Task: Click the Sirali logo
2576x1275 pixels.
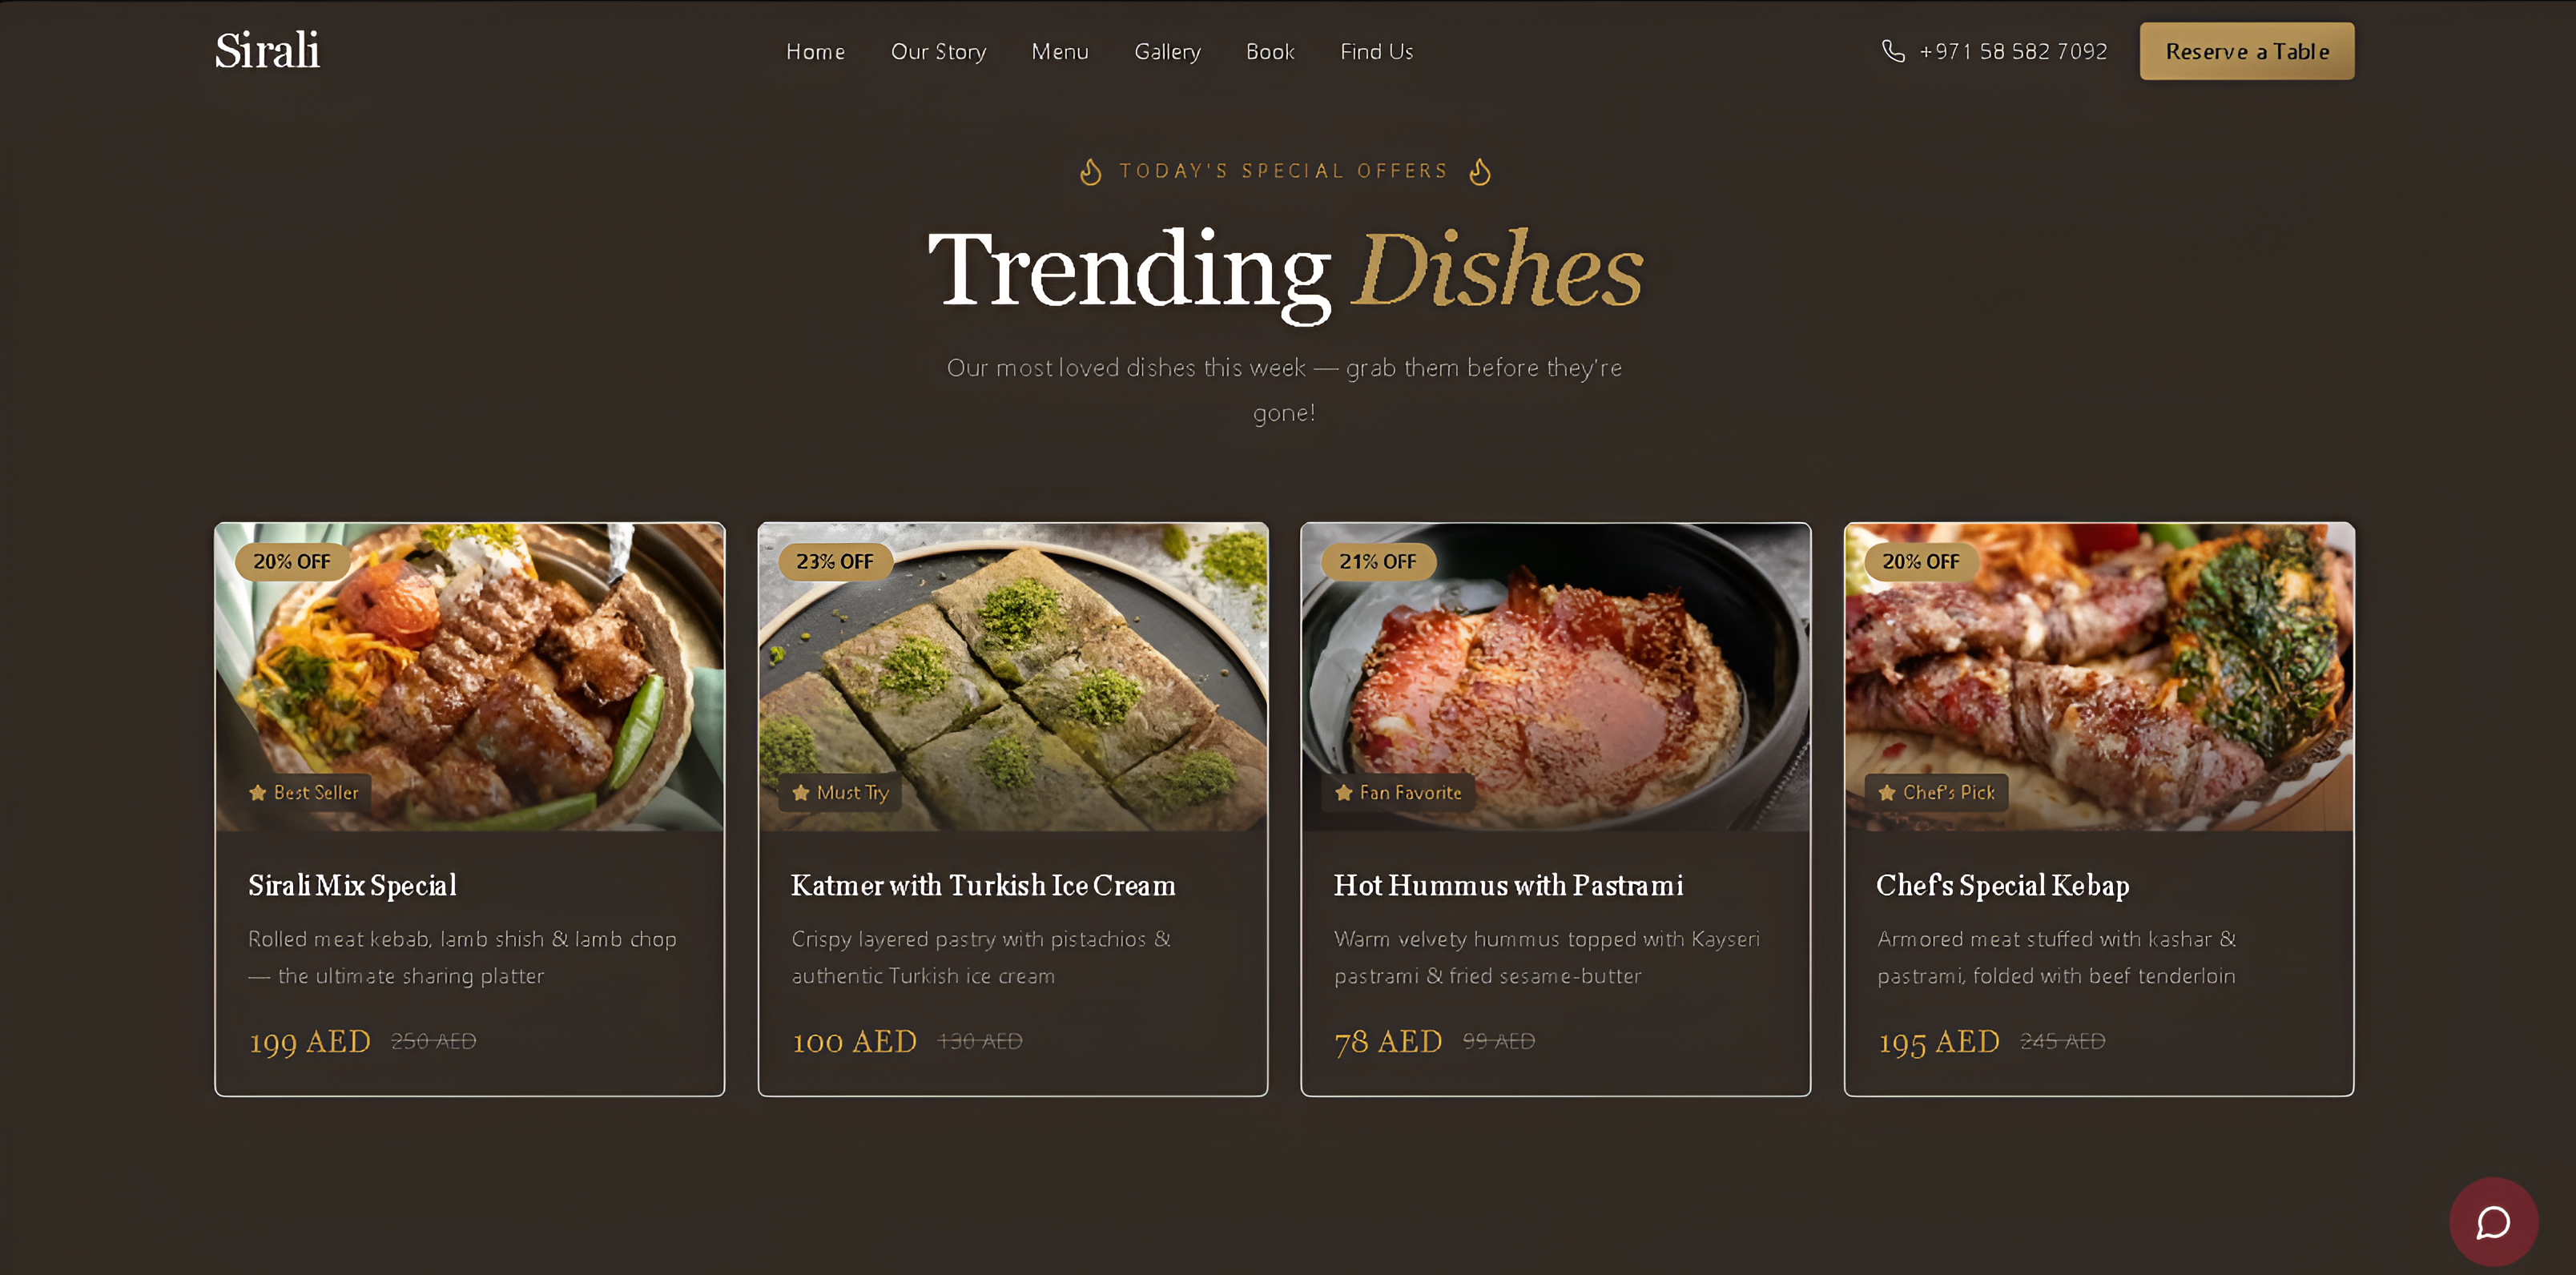Action: 267,50
